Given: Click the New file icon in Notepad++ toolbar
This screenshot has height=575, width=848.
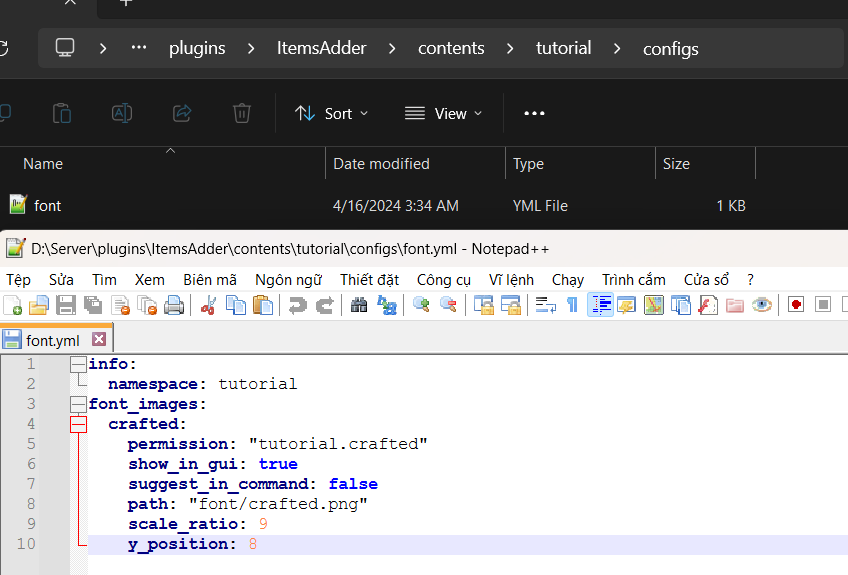Looking at the screenshot, I should [x=13, y=305].
